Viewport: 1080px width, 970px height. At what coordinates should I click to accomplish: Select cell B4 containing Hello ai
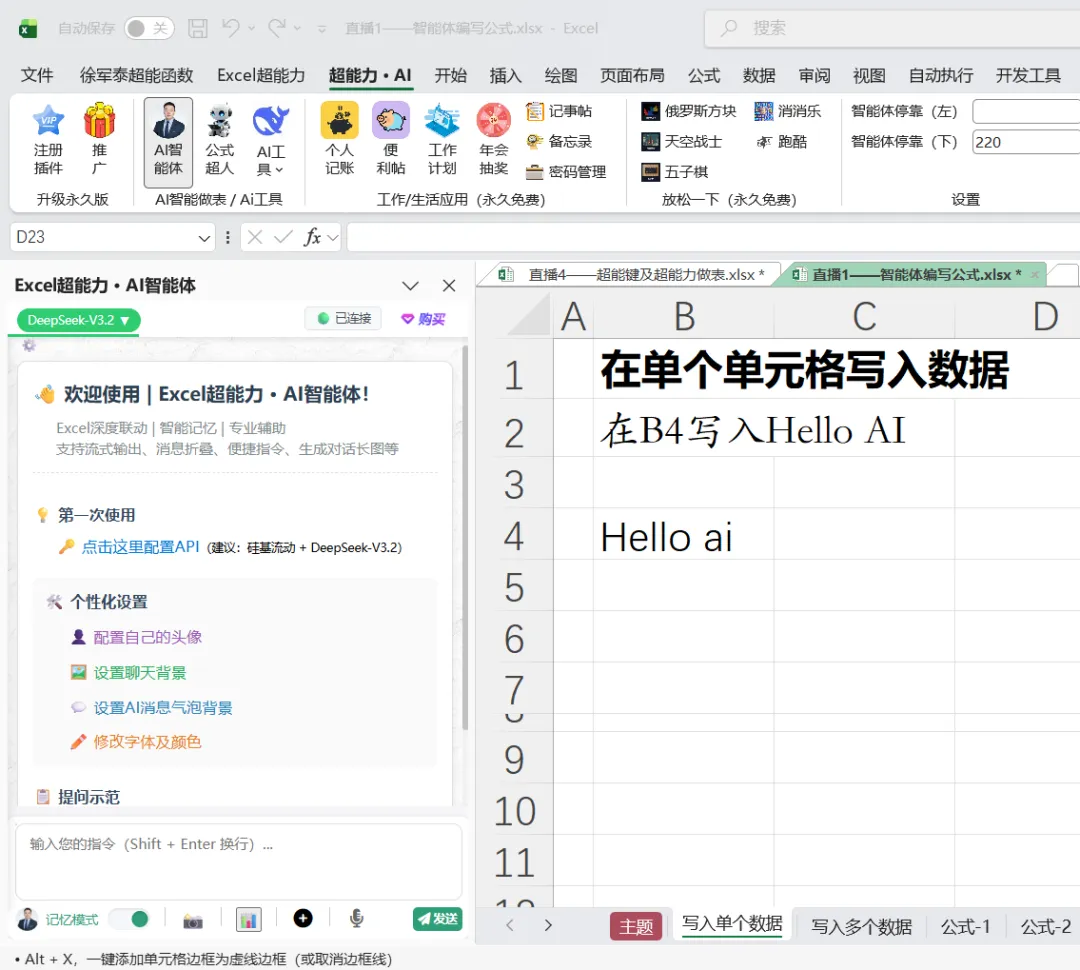click(x=683, y=536)
